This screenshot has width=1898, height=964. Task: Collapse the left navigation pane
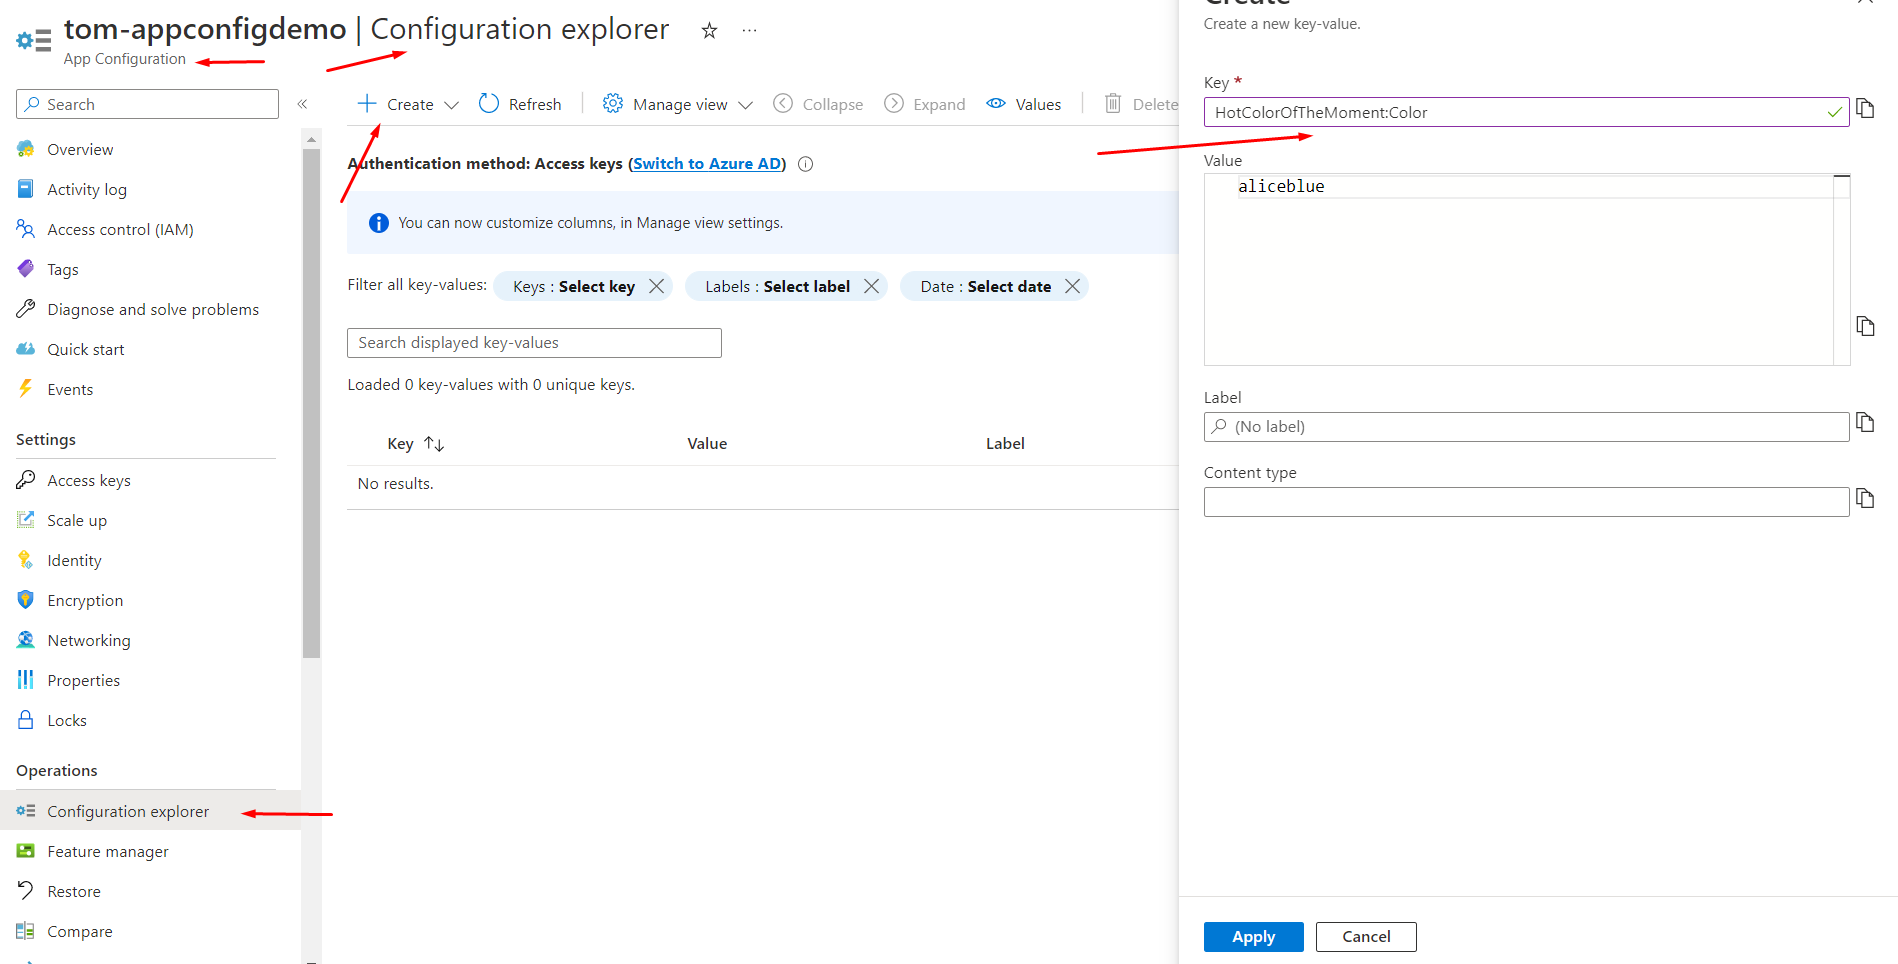(x=302, y=103)
